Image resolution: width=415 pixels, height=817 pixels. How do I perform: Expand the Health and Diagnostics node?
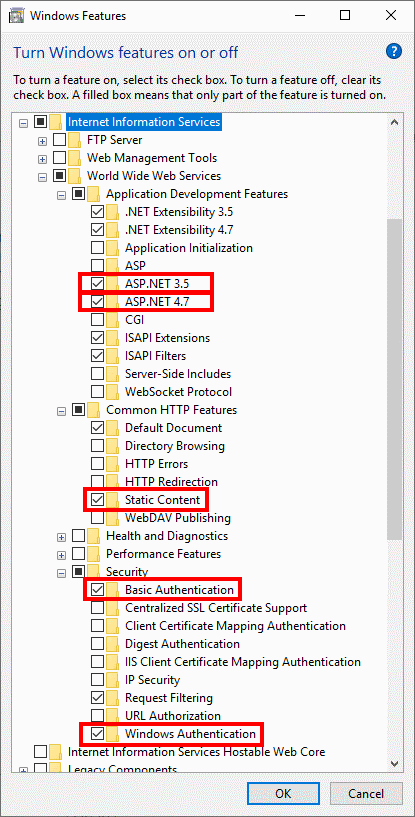[62, 536]
